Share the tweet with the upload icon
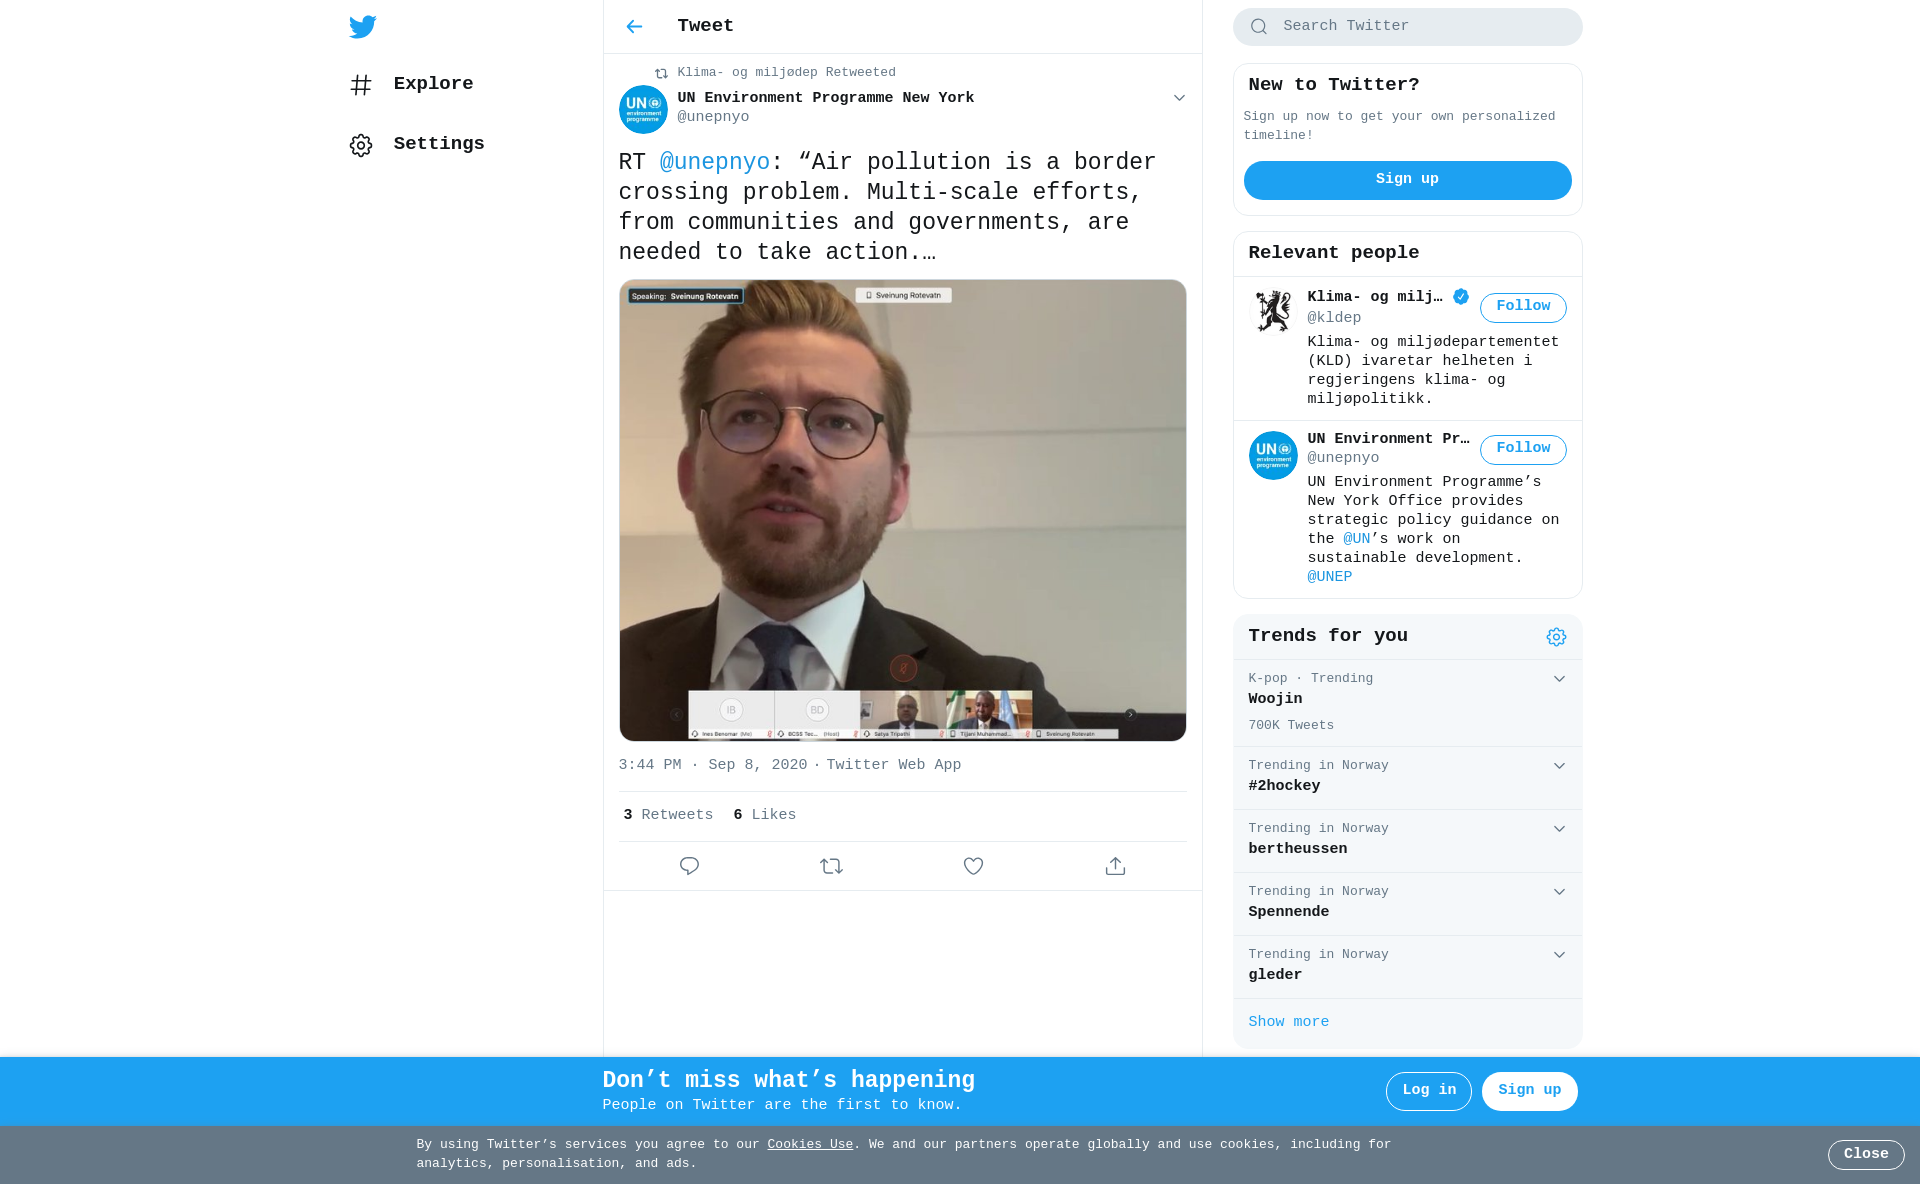The height and width of the screenshot is (1184, 1920). click(x=1115, y=866)
